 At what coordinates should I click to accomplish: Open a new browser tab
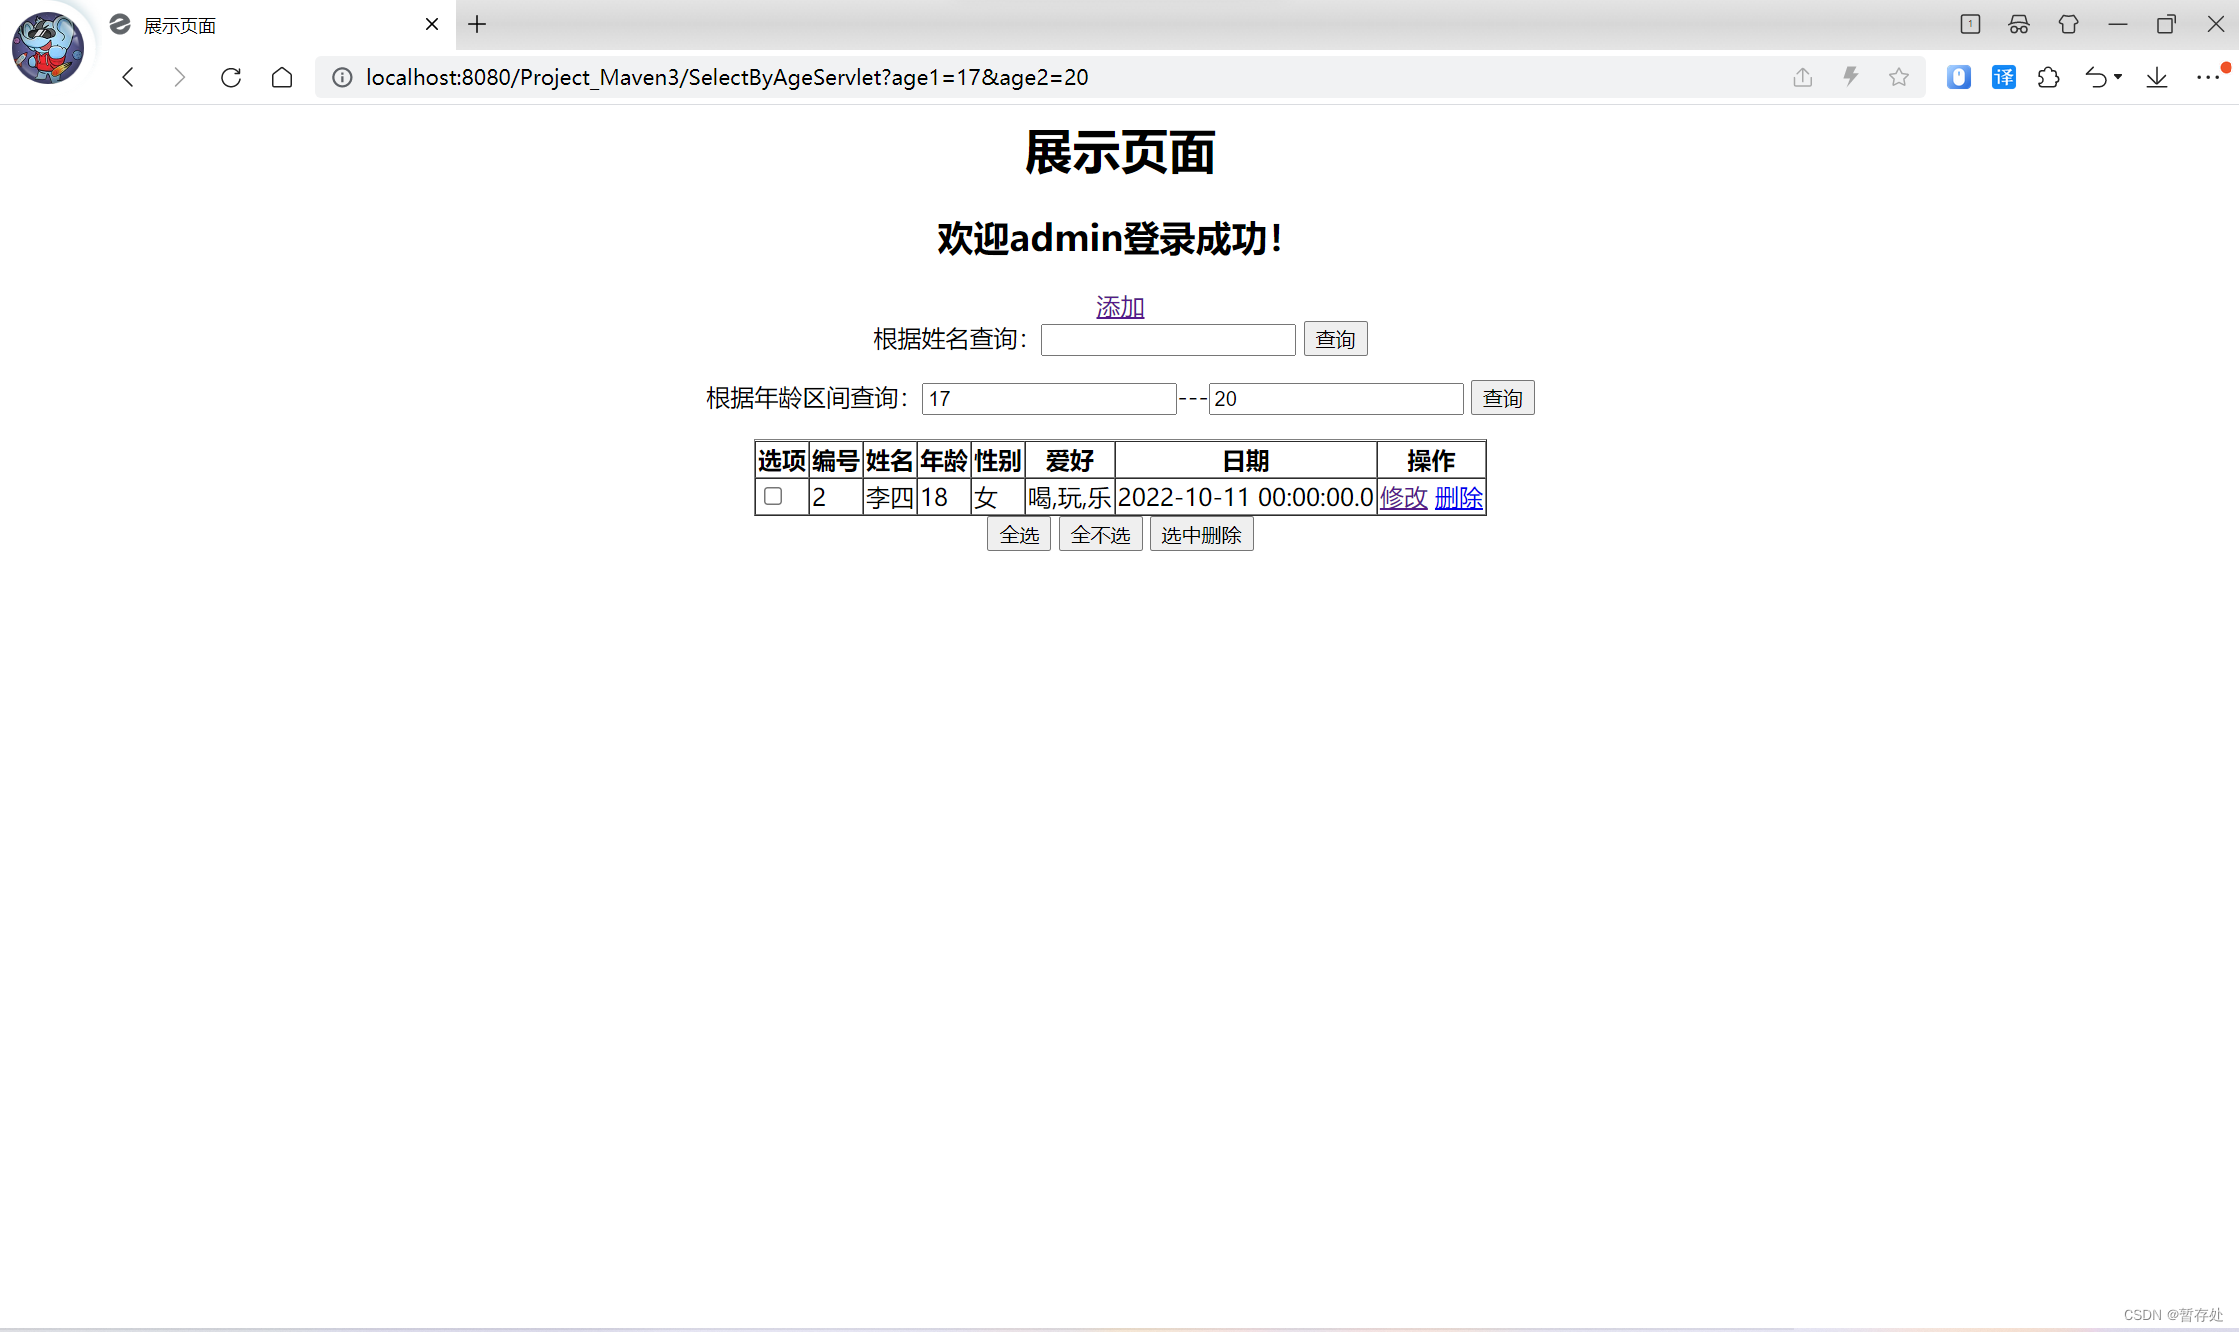click(x=477, y=24)
